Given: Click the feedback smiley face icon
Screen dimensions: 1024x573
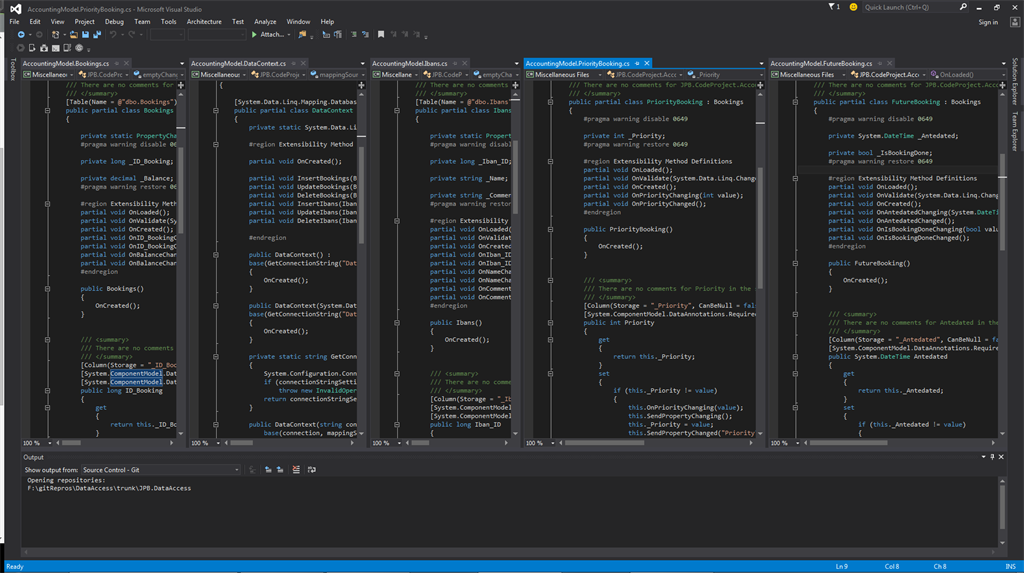Looking at the screenshot, I should 853,7.
